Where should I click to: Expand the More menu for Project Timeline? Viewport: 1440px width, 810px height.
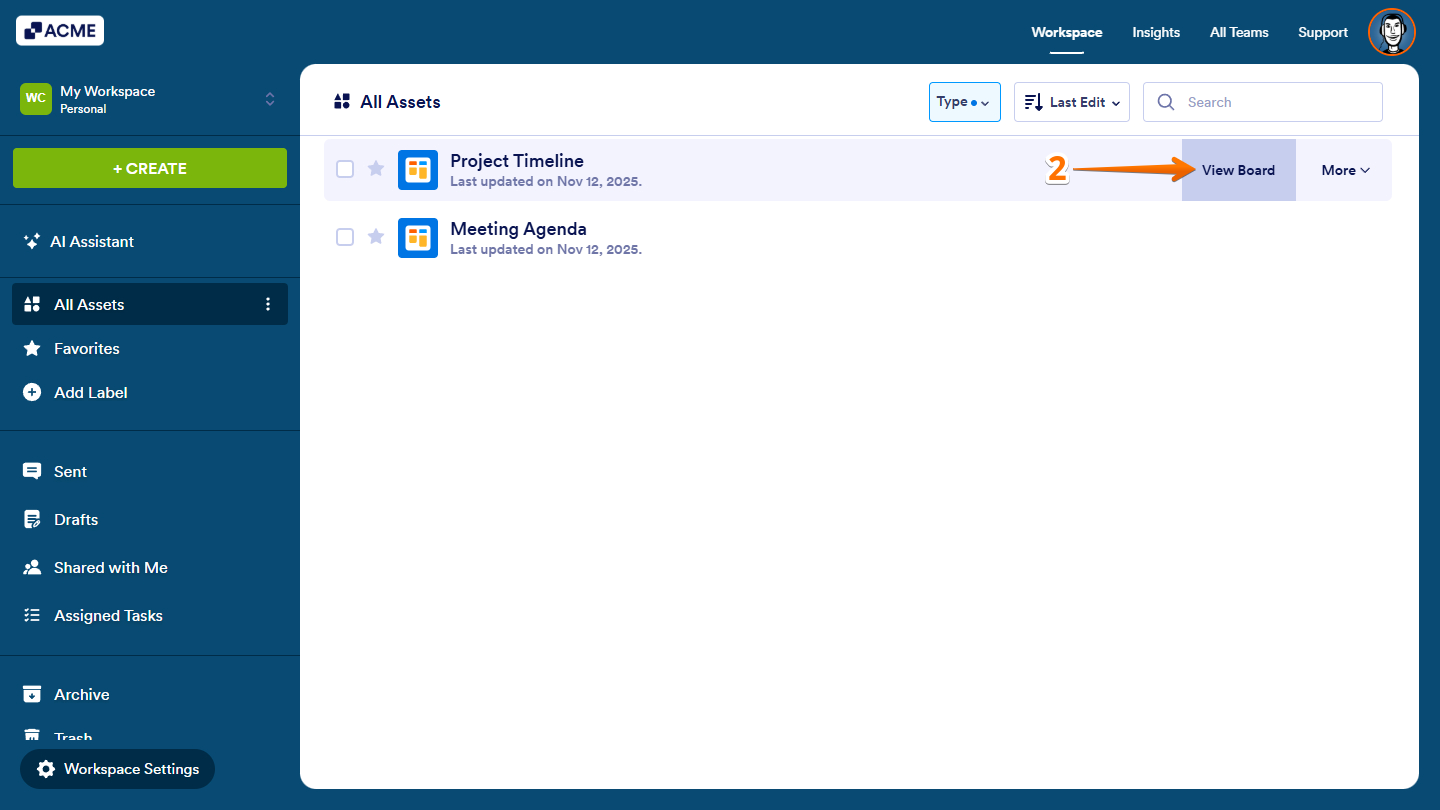[1344, 169]
